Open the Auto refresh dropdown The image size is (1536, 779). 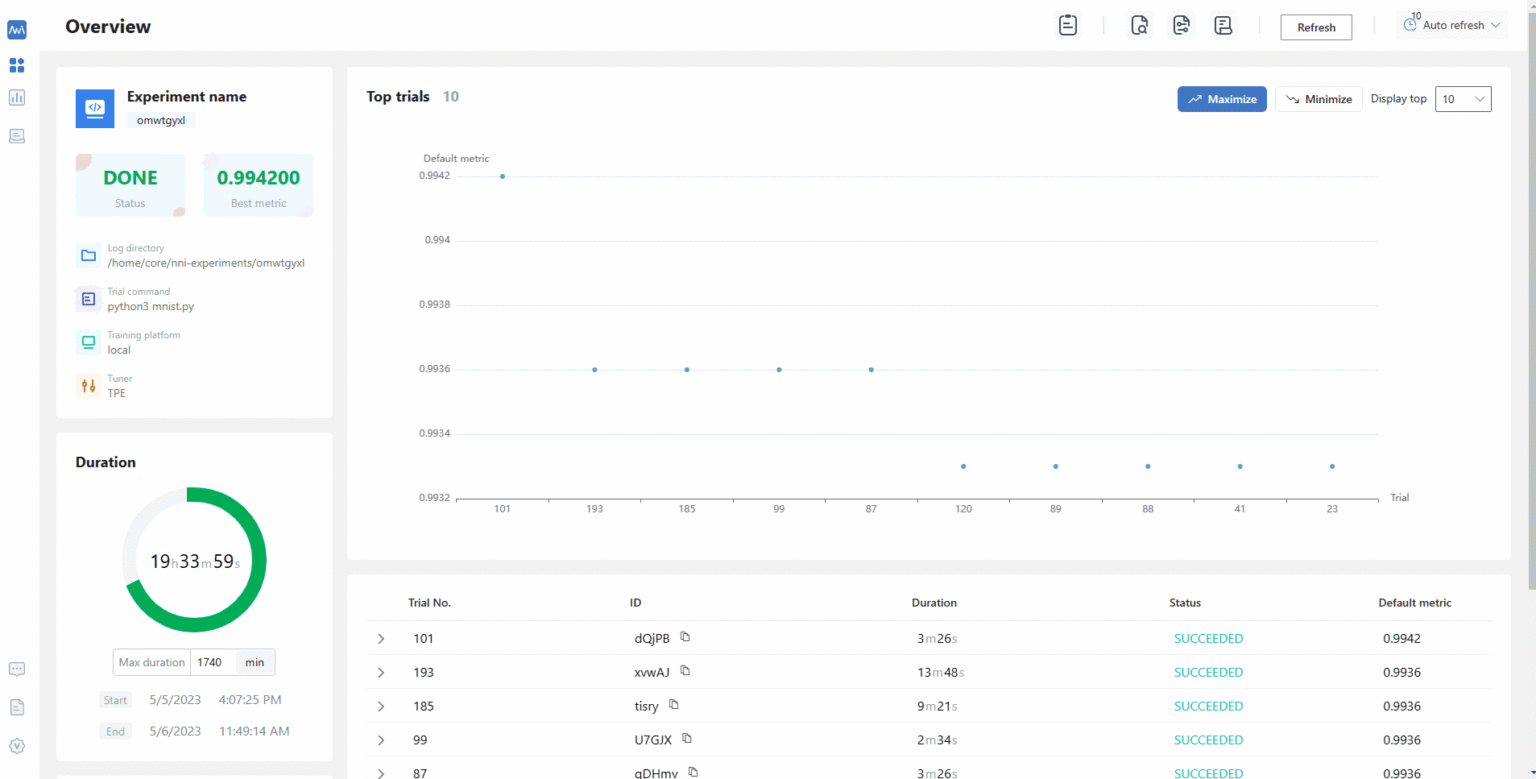[1450, 25]
